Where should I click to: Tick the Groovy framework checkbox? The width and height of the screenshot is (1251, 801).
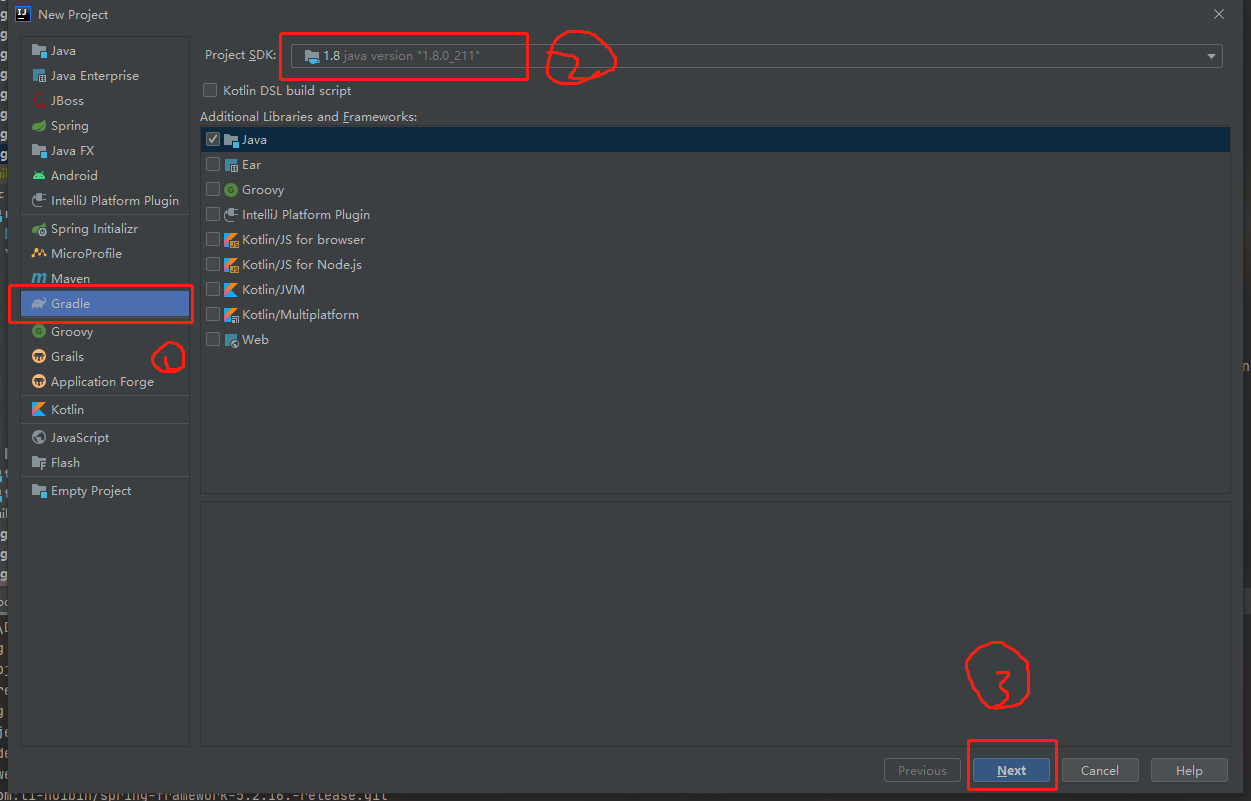point(213,190)
